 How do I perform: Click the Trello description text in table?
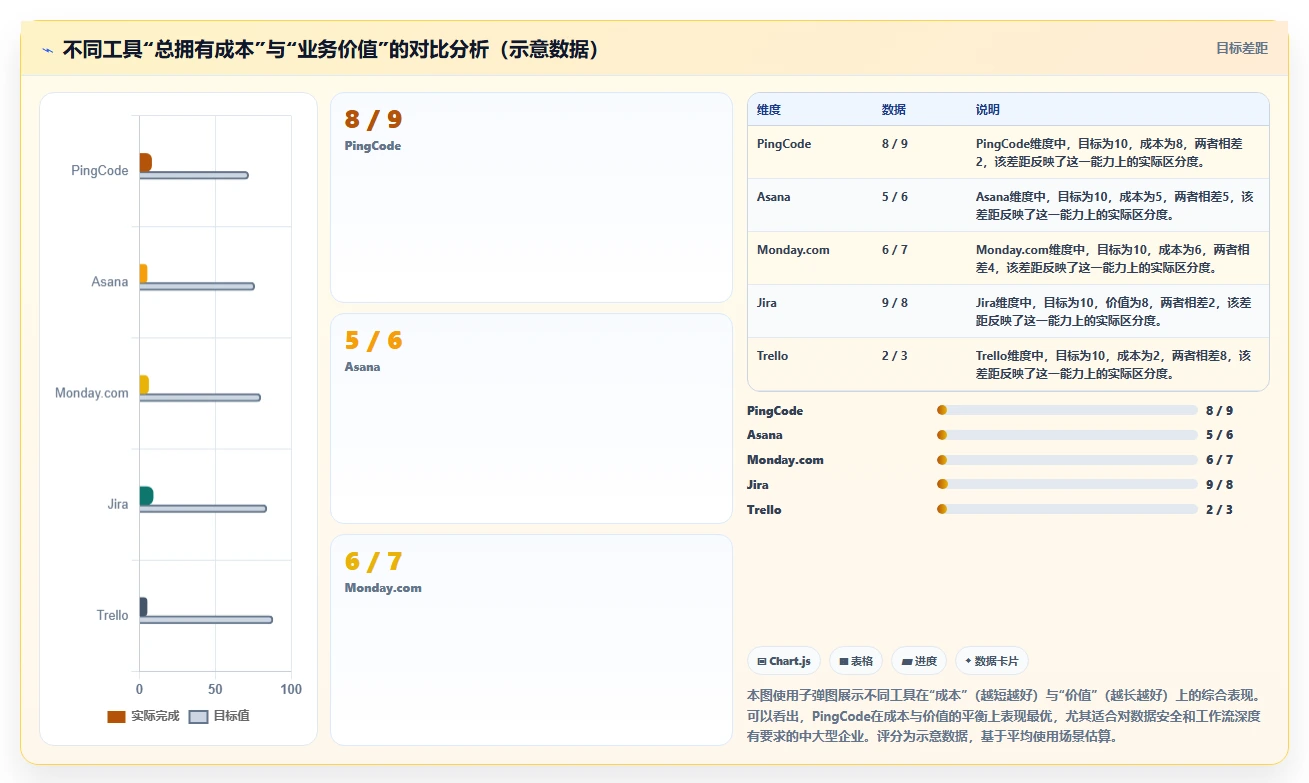(1114, 365)
